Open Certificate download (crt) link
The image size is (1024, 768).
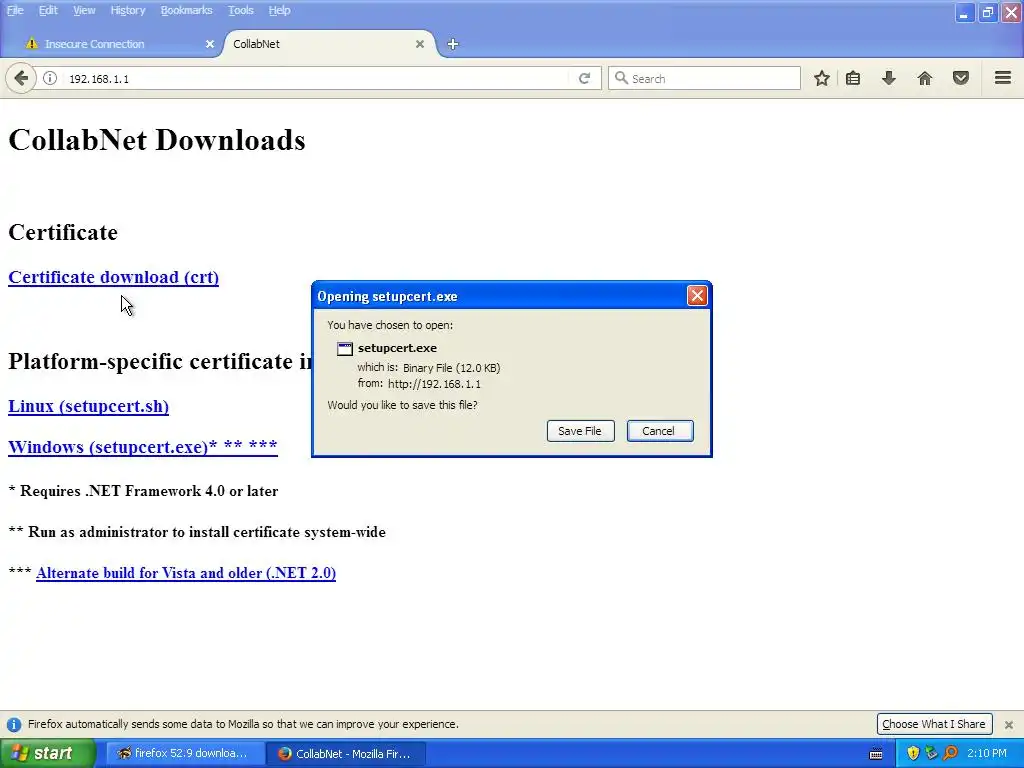114,277
